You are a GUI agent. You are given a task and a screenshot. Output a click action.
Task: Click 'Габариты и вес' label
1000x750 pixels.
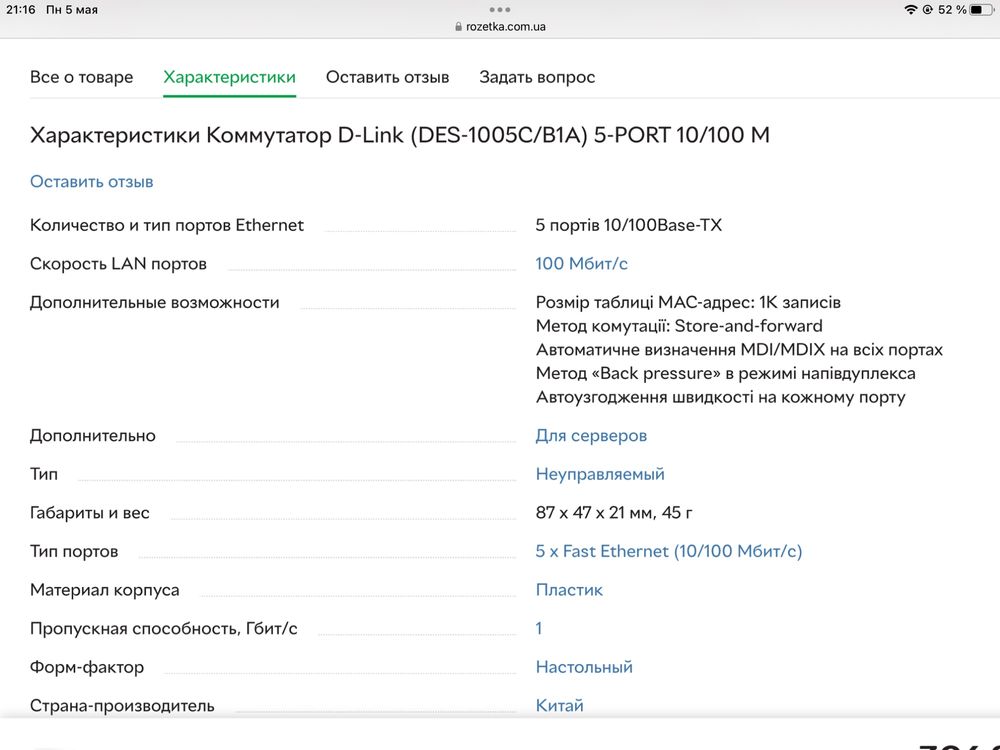pyautogui.click(x=90, y=513)
